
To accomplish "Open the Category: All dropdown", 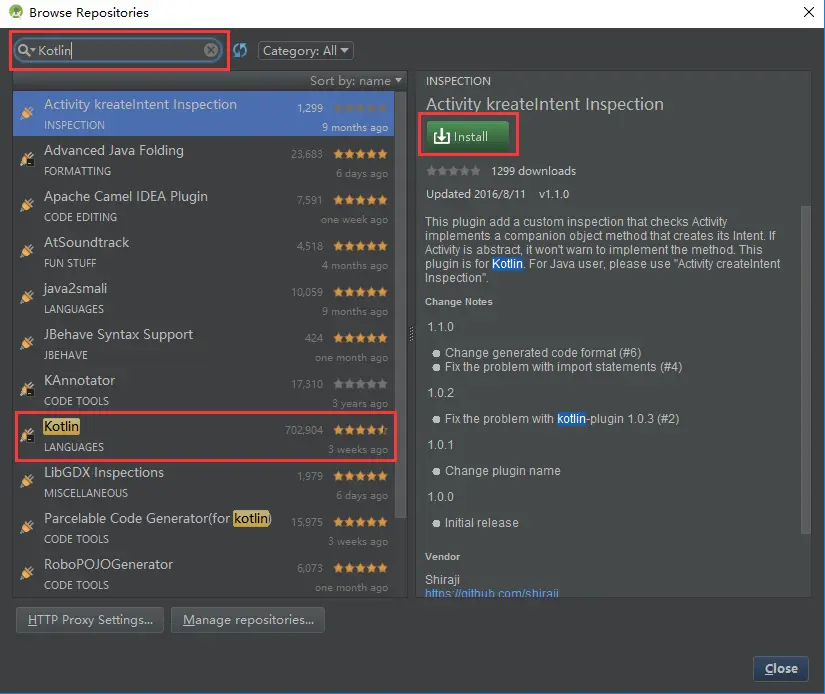I will [306, 51].
